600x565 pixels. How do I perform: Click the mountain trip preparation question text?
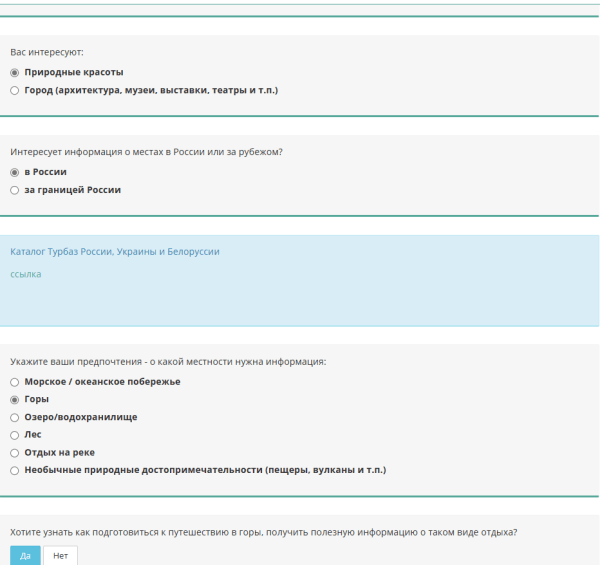coord(263,533)
